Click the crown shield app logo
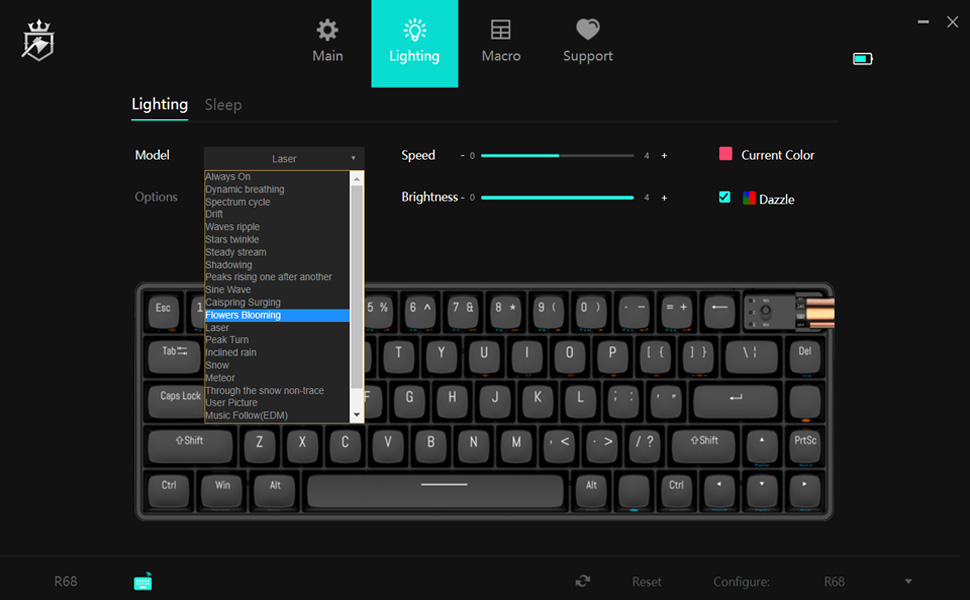The height and width of the screenshot is (600, 970). 38,40
